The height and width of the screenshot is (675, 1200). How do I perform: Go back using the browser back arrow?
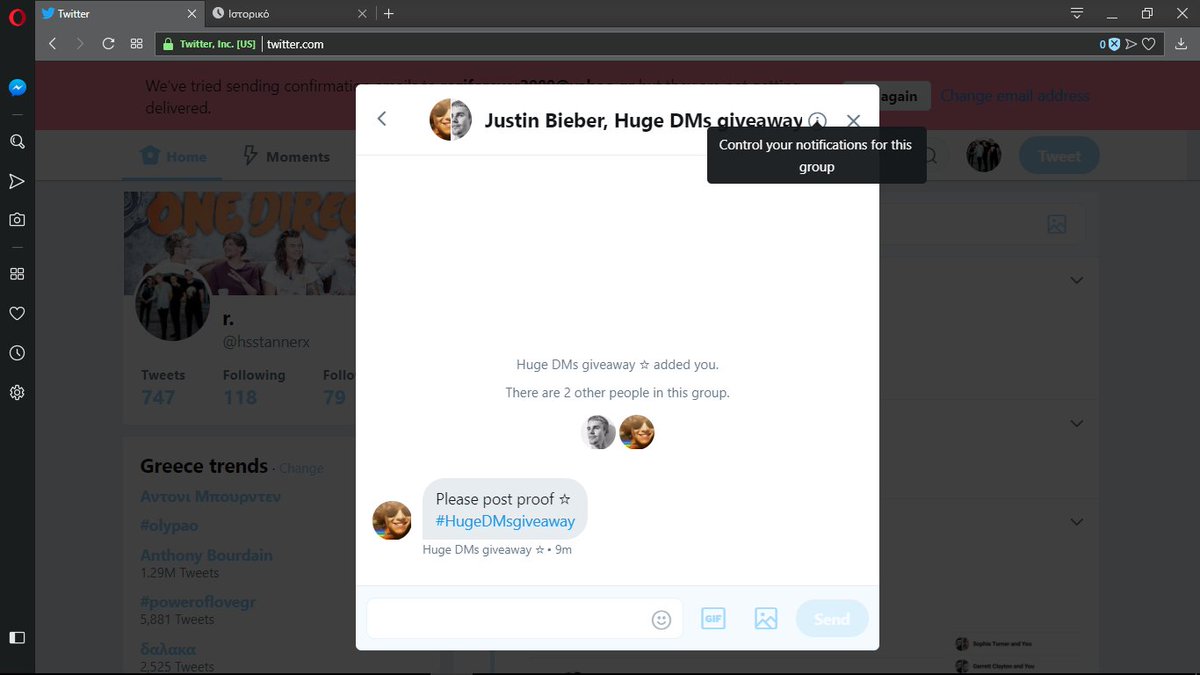[53, 44]
